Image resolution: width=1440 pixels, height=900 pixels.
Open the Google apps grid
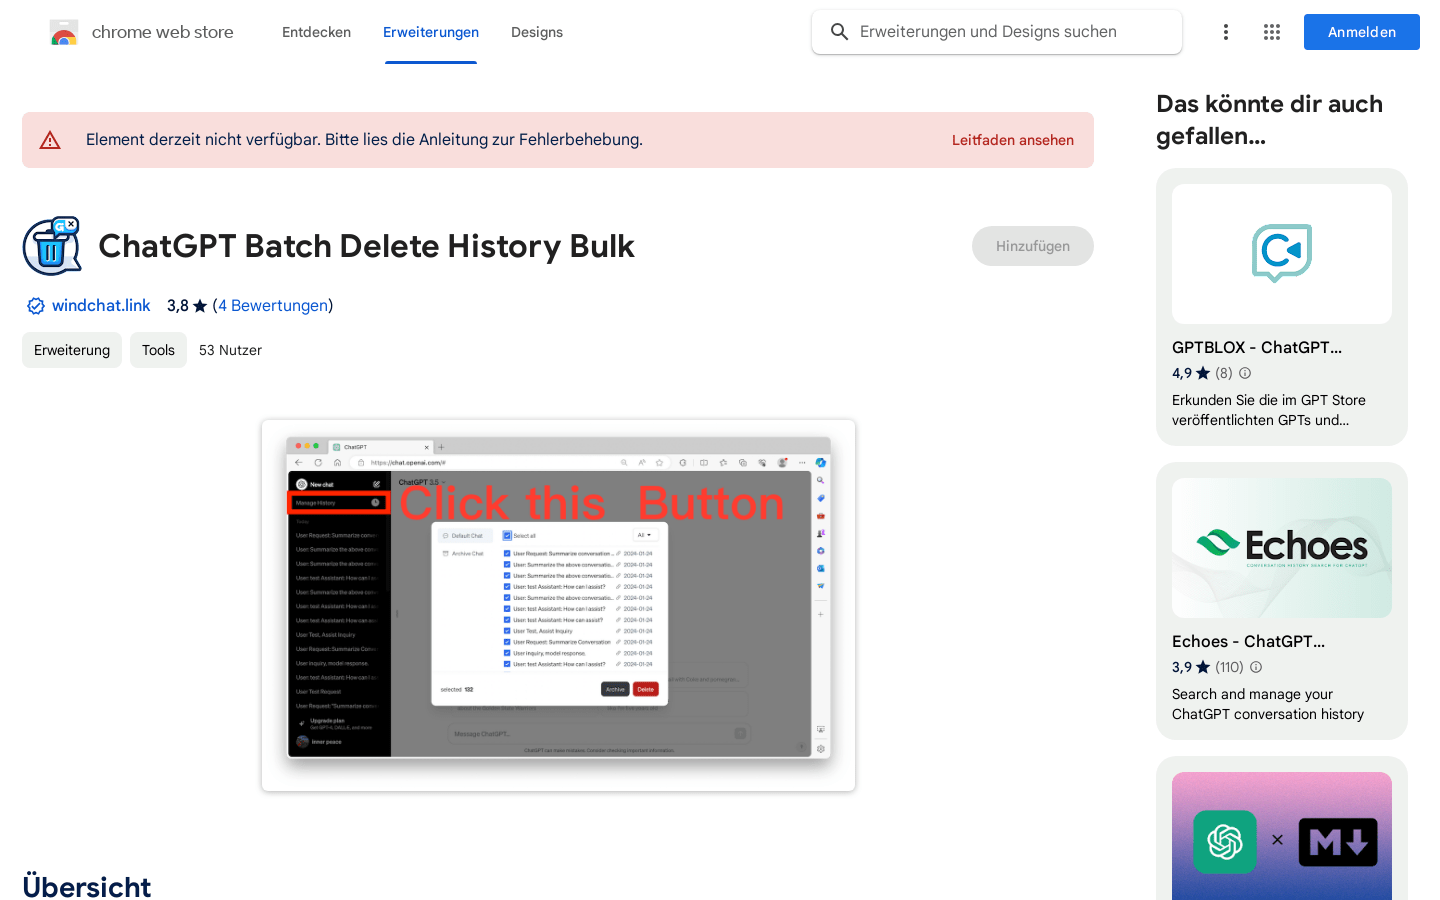click(x=1272, y=32)
